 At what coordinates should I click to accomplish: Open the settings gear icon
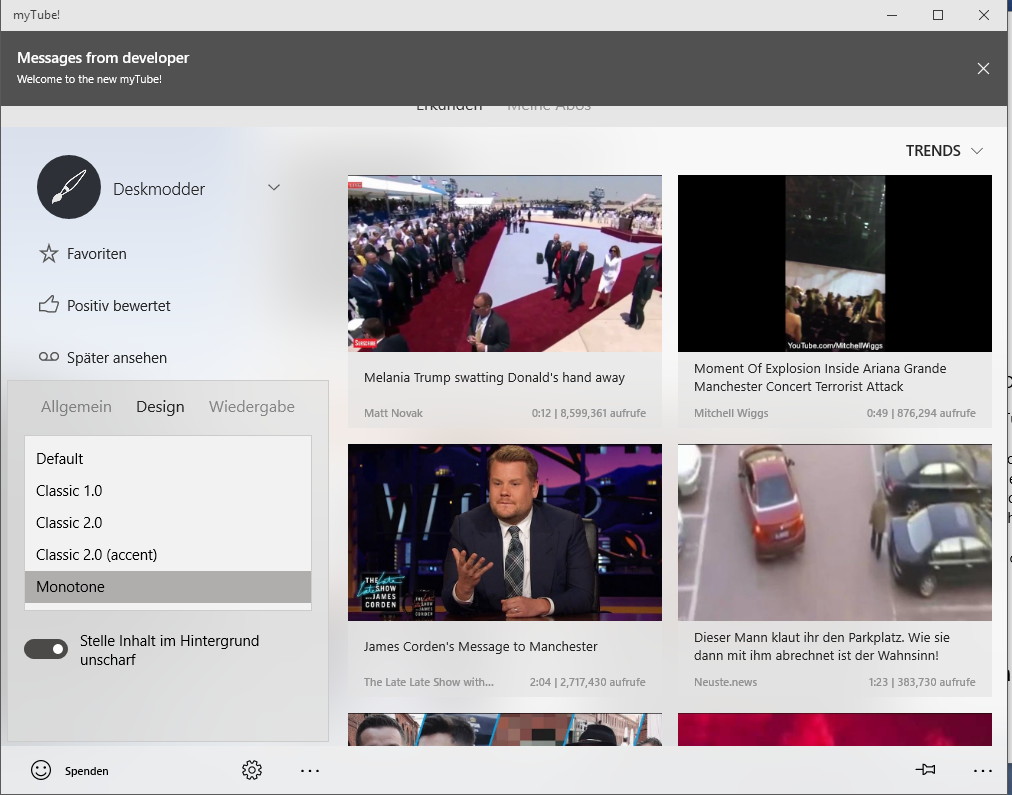(252, 770)
